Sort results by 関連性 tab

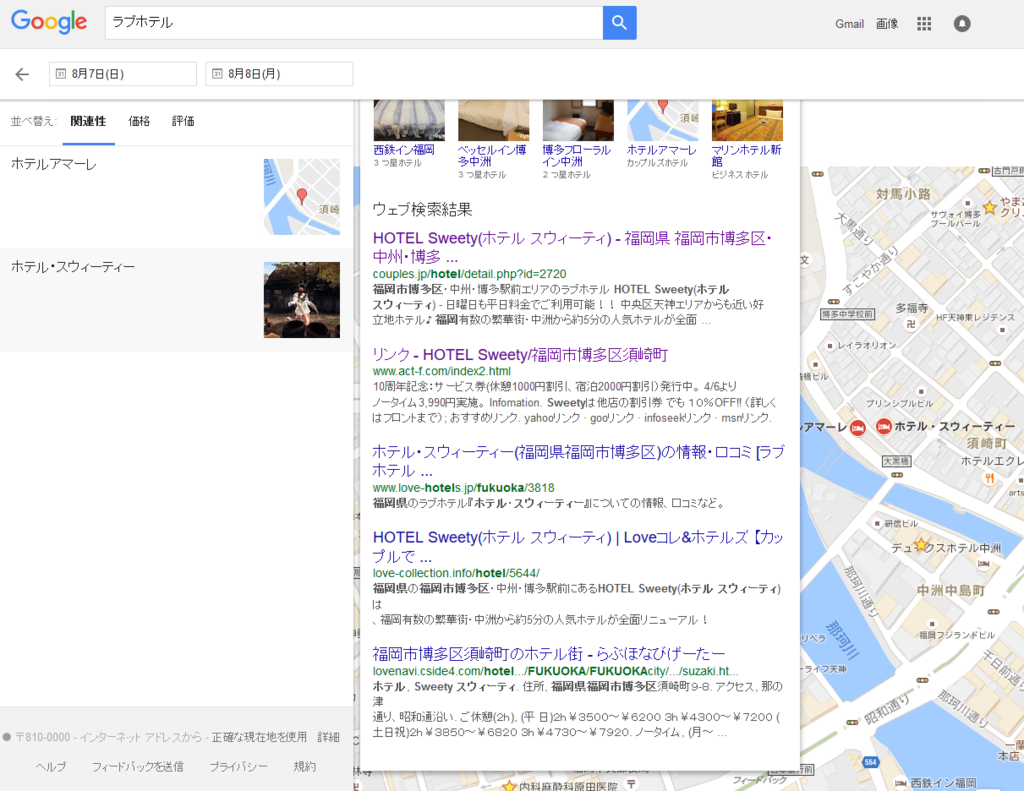pyautogui.click(x=88, y=121)
